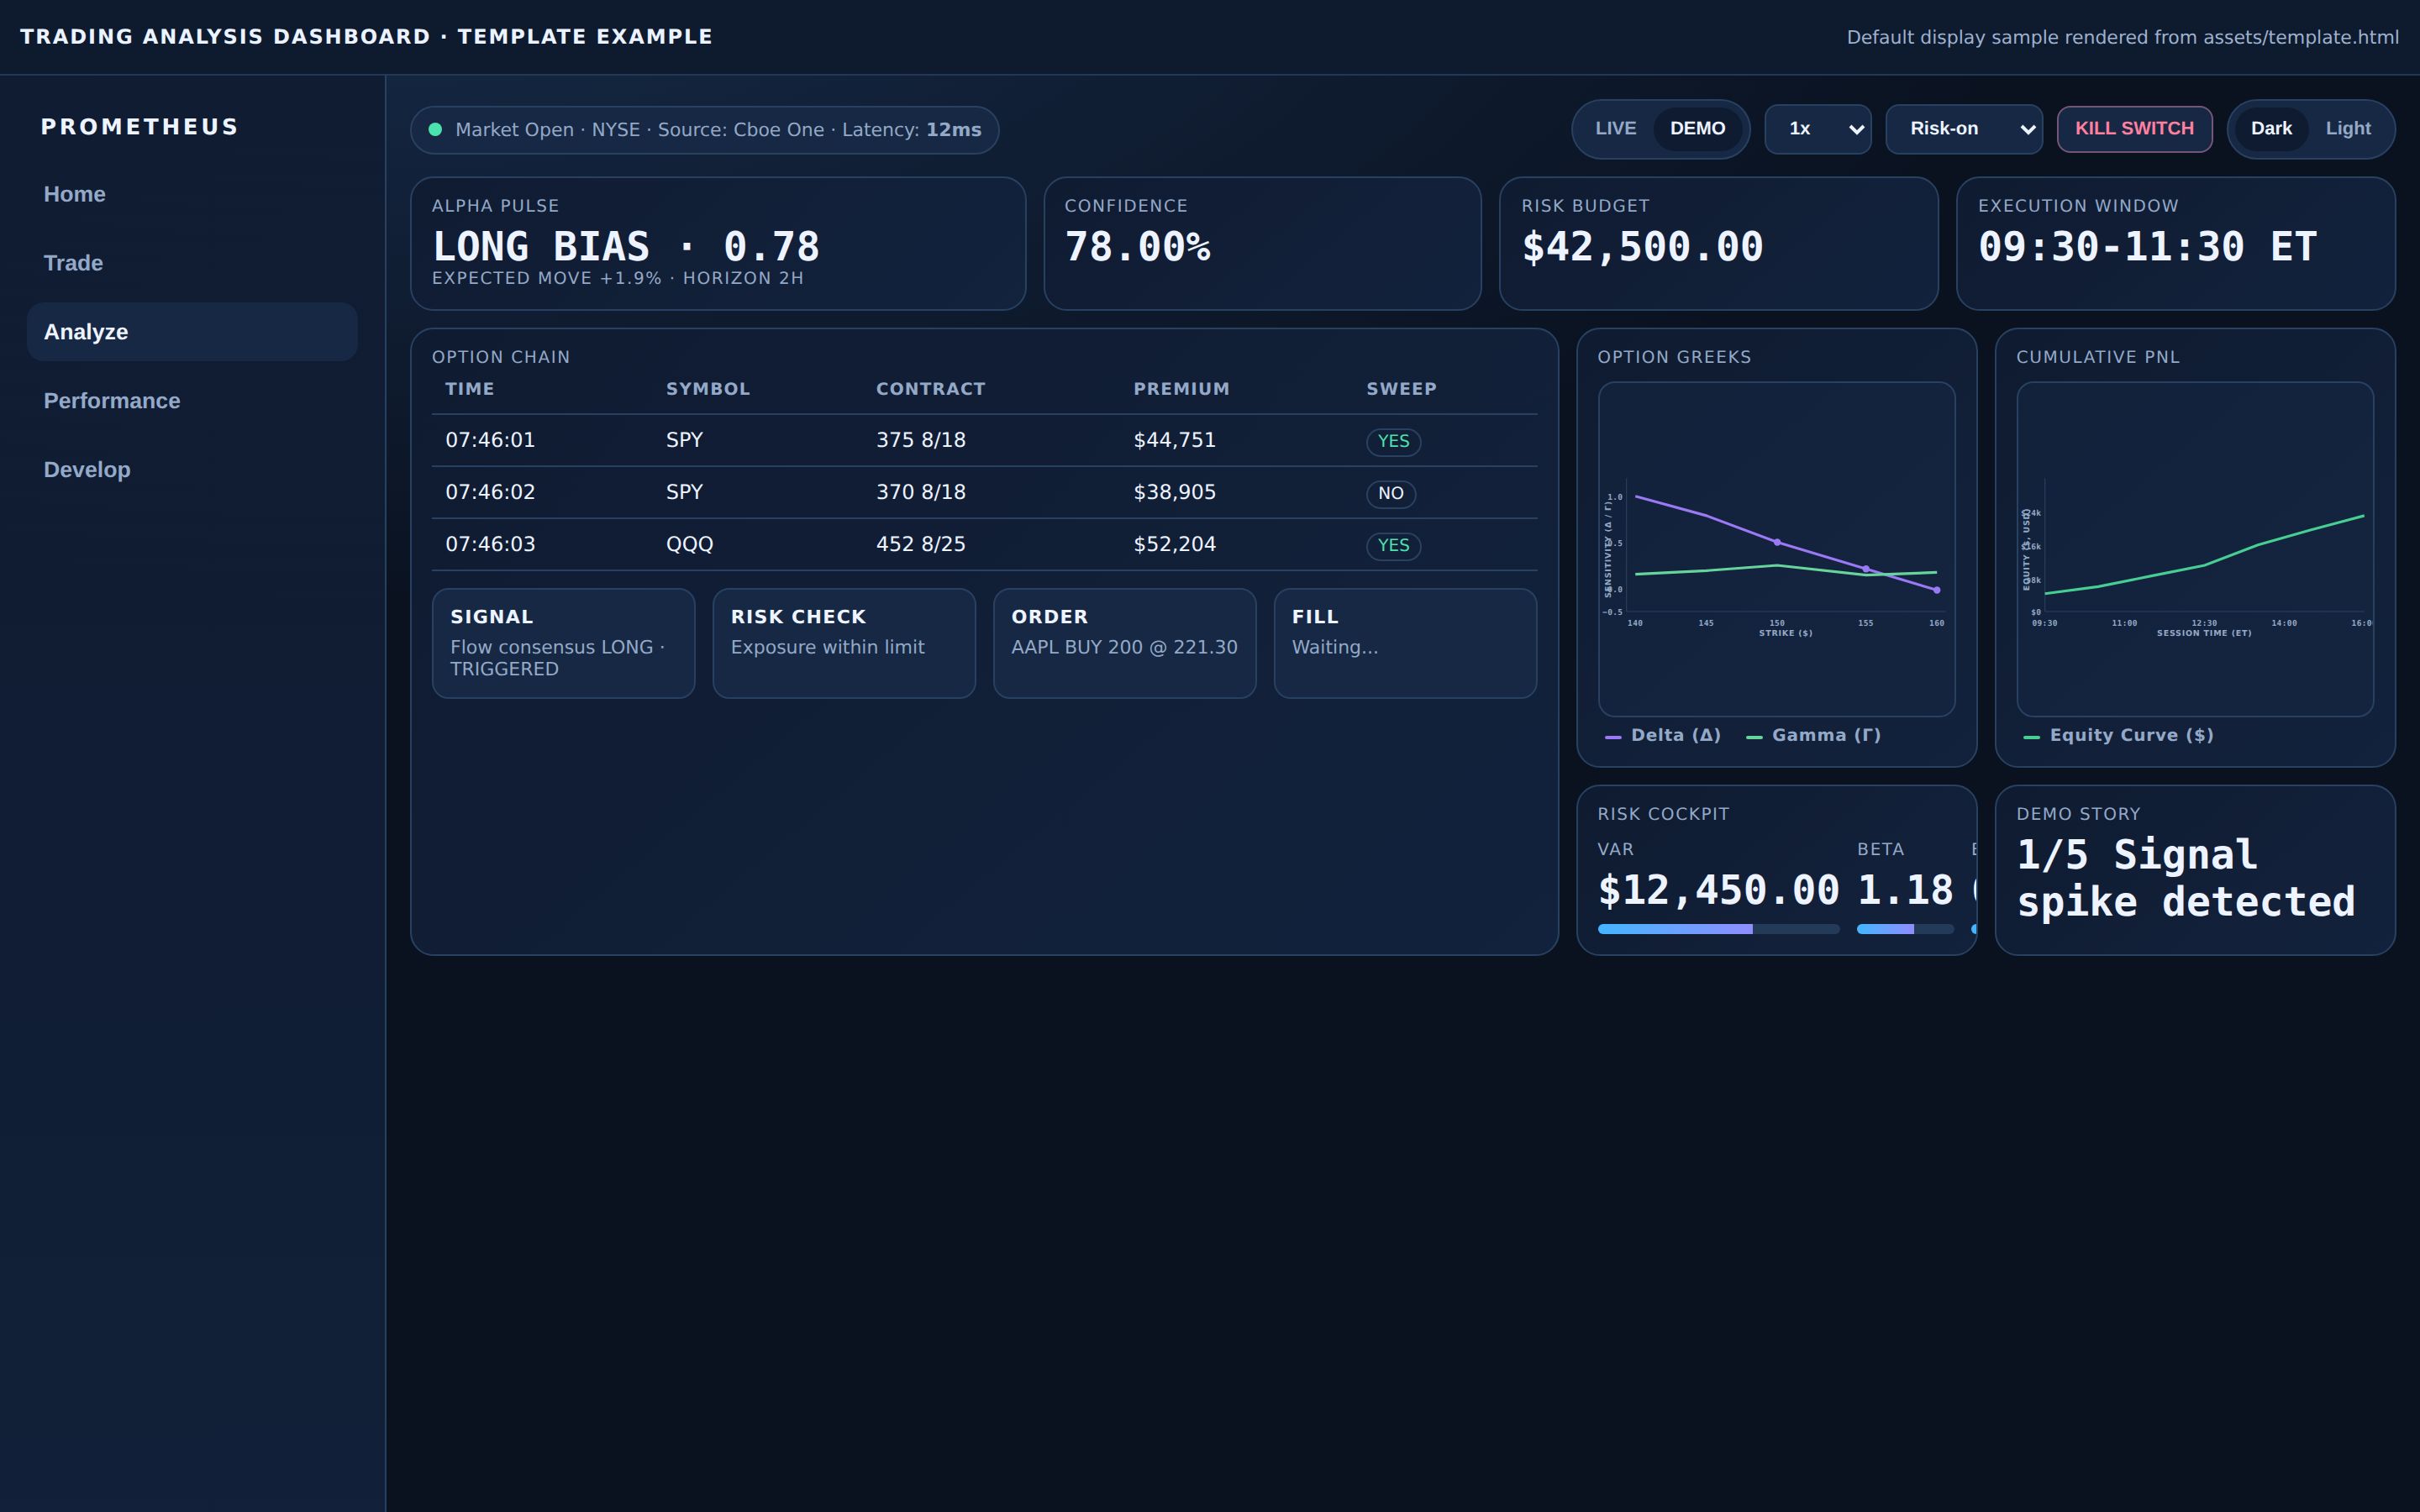Click the Demo Story 1/5 Signal text
The width and height of the screenshot is (2420, 1512).
tap(2186, 878)
